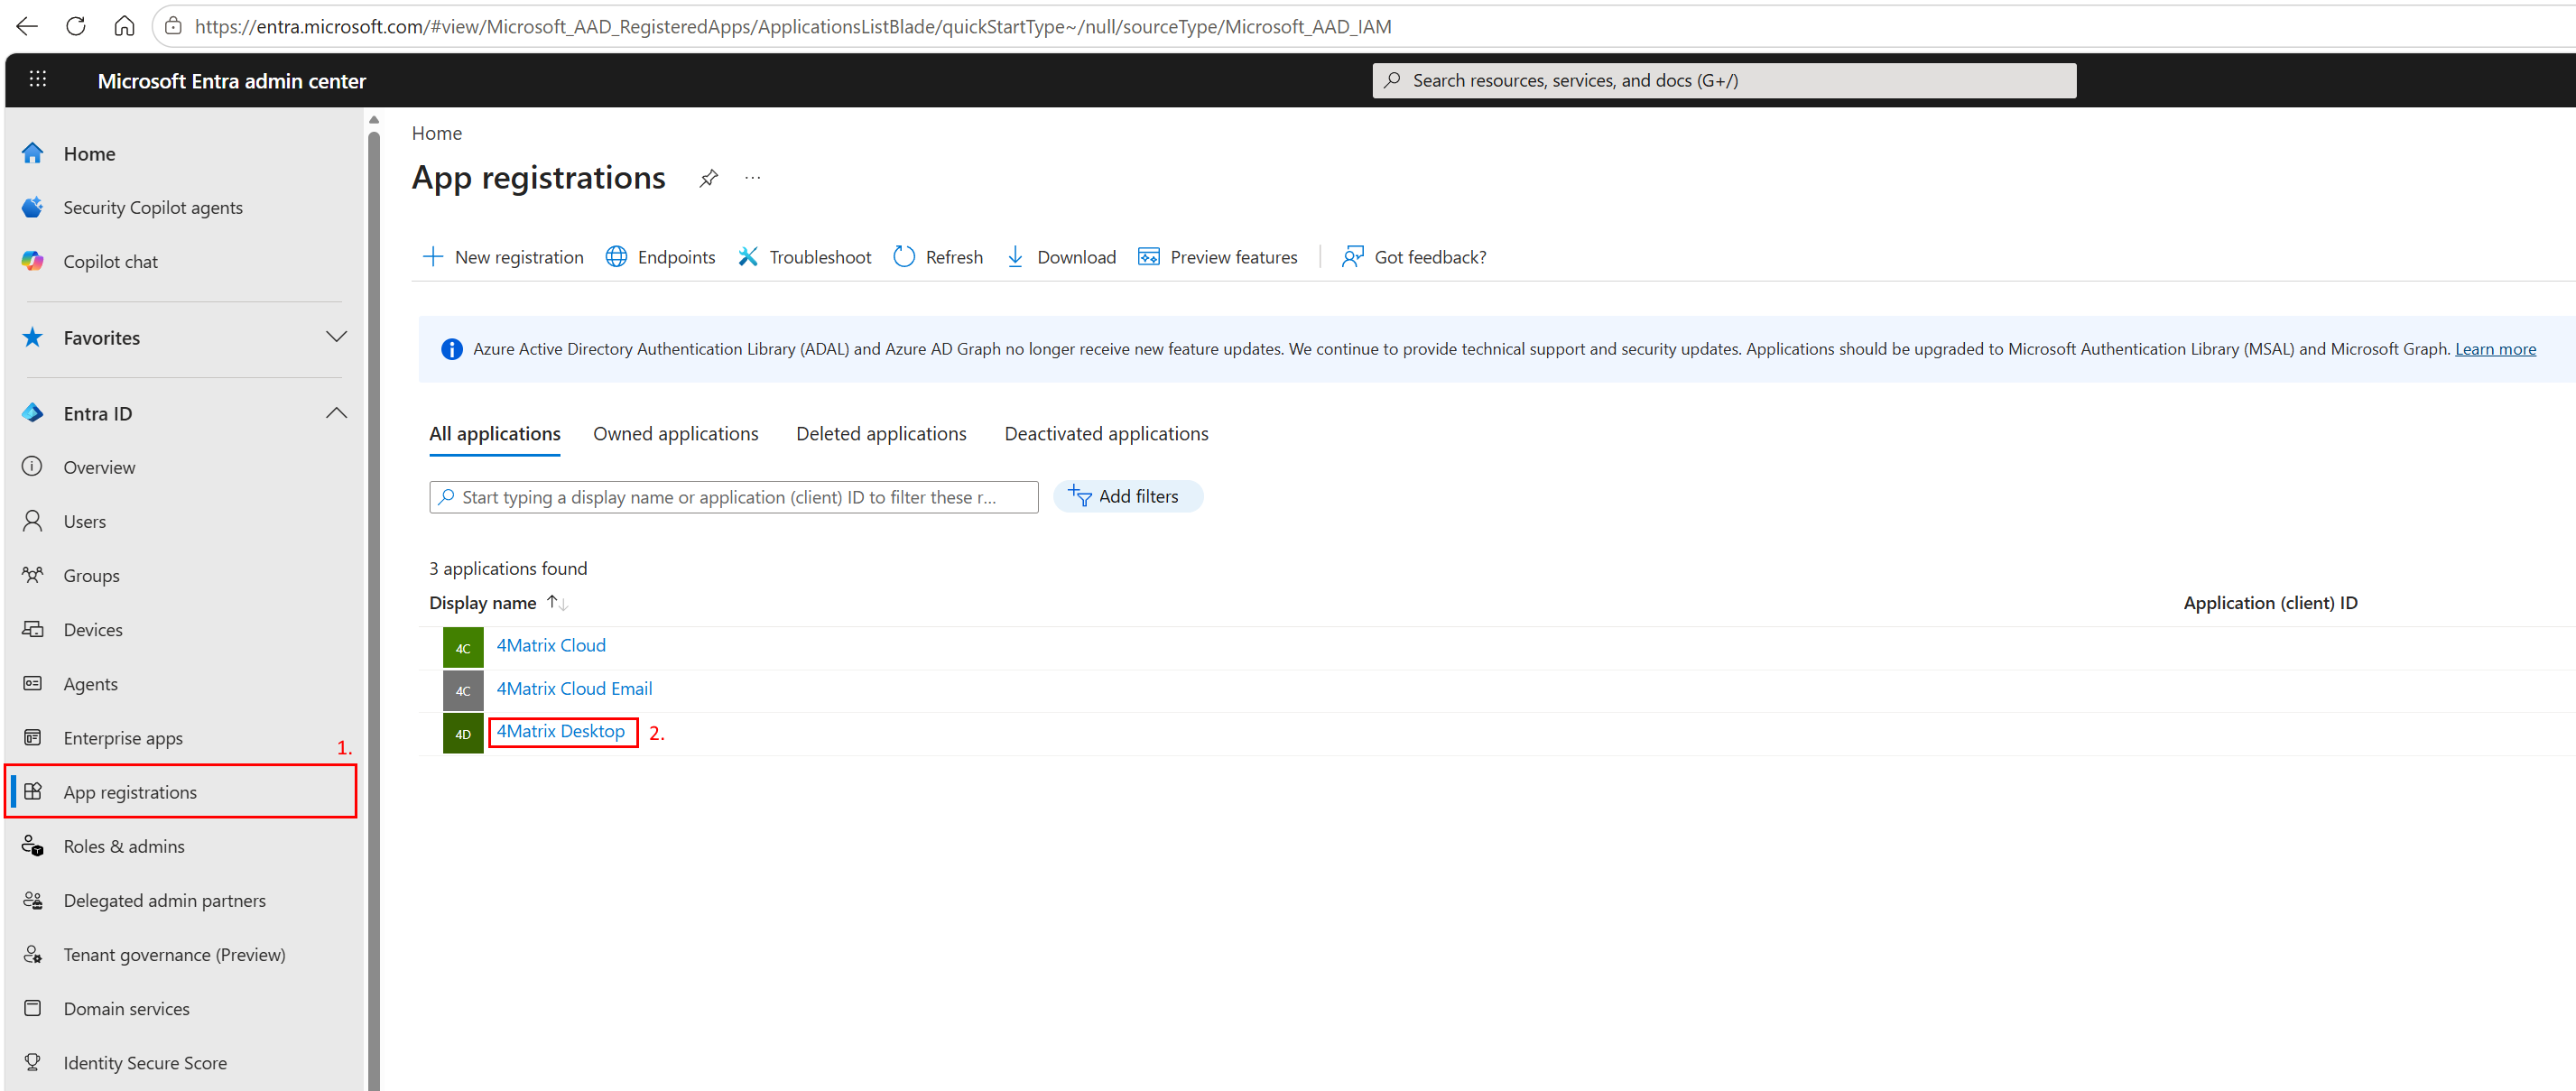Viewport: 2576px width, 1091px height.
Task: Click the Copilot chat icon
Action: 33,261
